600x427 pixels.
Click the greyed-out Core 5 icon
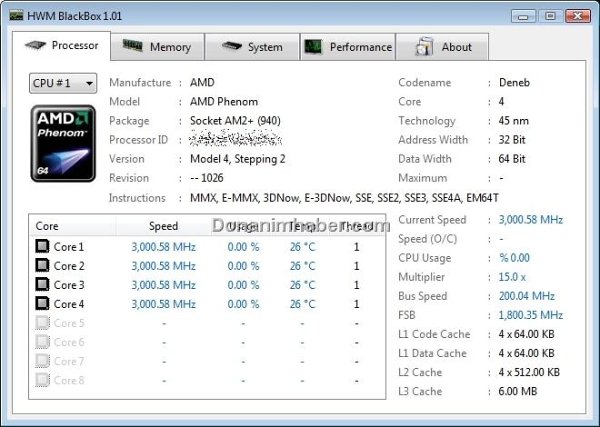42,323
